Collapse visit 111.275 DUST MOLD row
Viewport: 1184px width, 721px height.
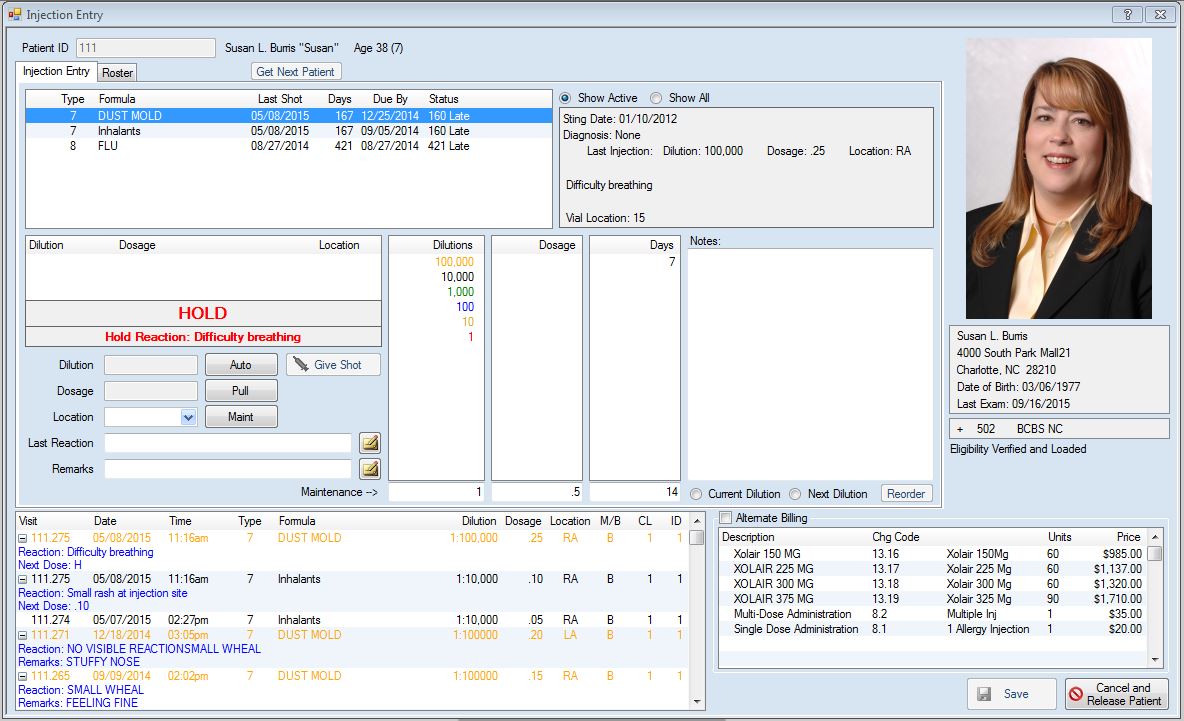[x=23, y=538]
